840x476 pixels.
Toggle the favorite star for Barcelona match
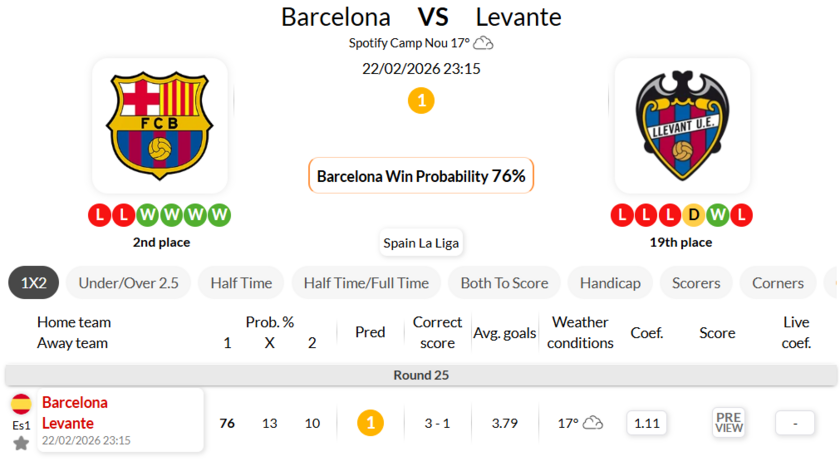click(21, 442)
